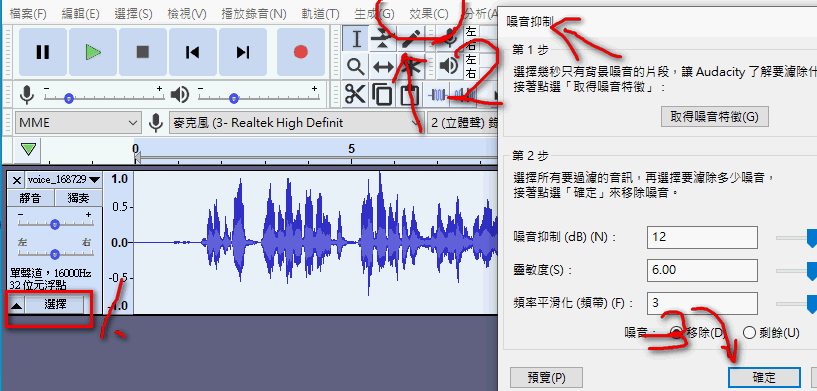
Task: Open the 2 (立體聲) recording channels dropdown
Action: [463, 123]
